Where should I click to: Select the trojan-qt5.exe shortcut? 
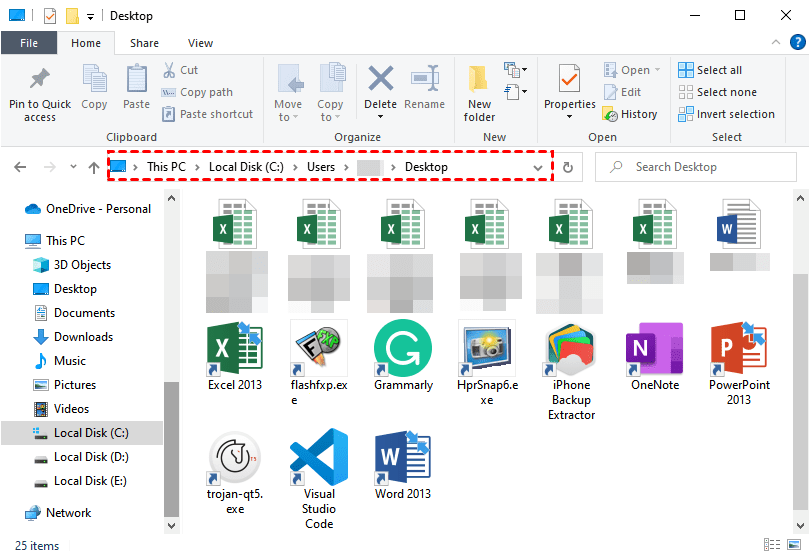pos(235,473)
